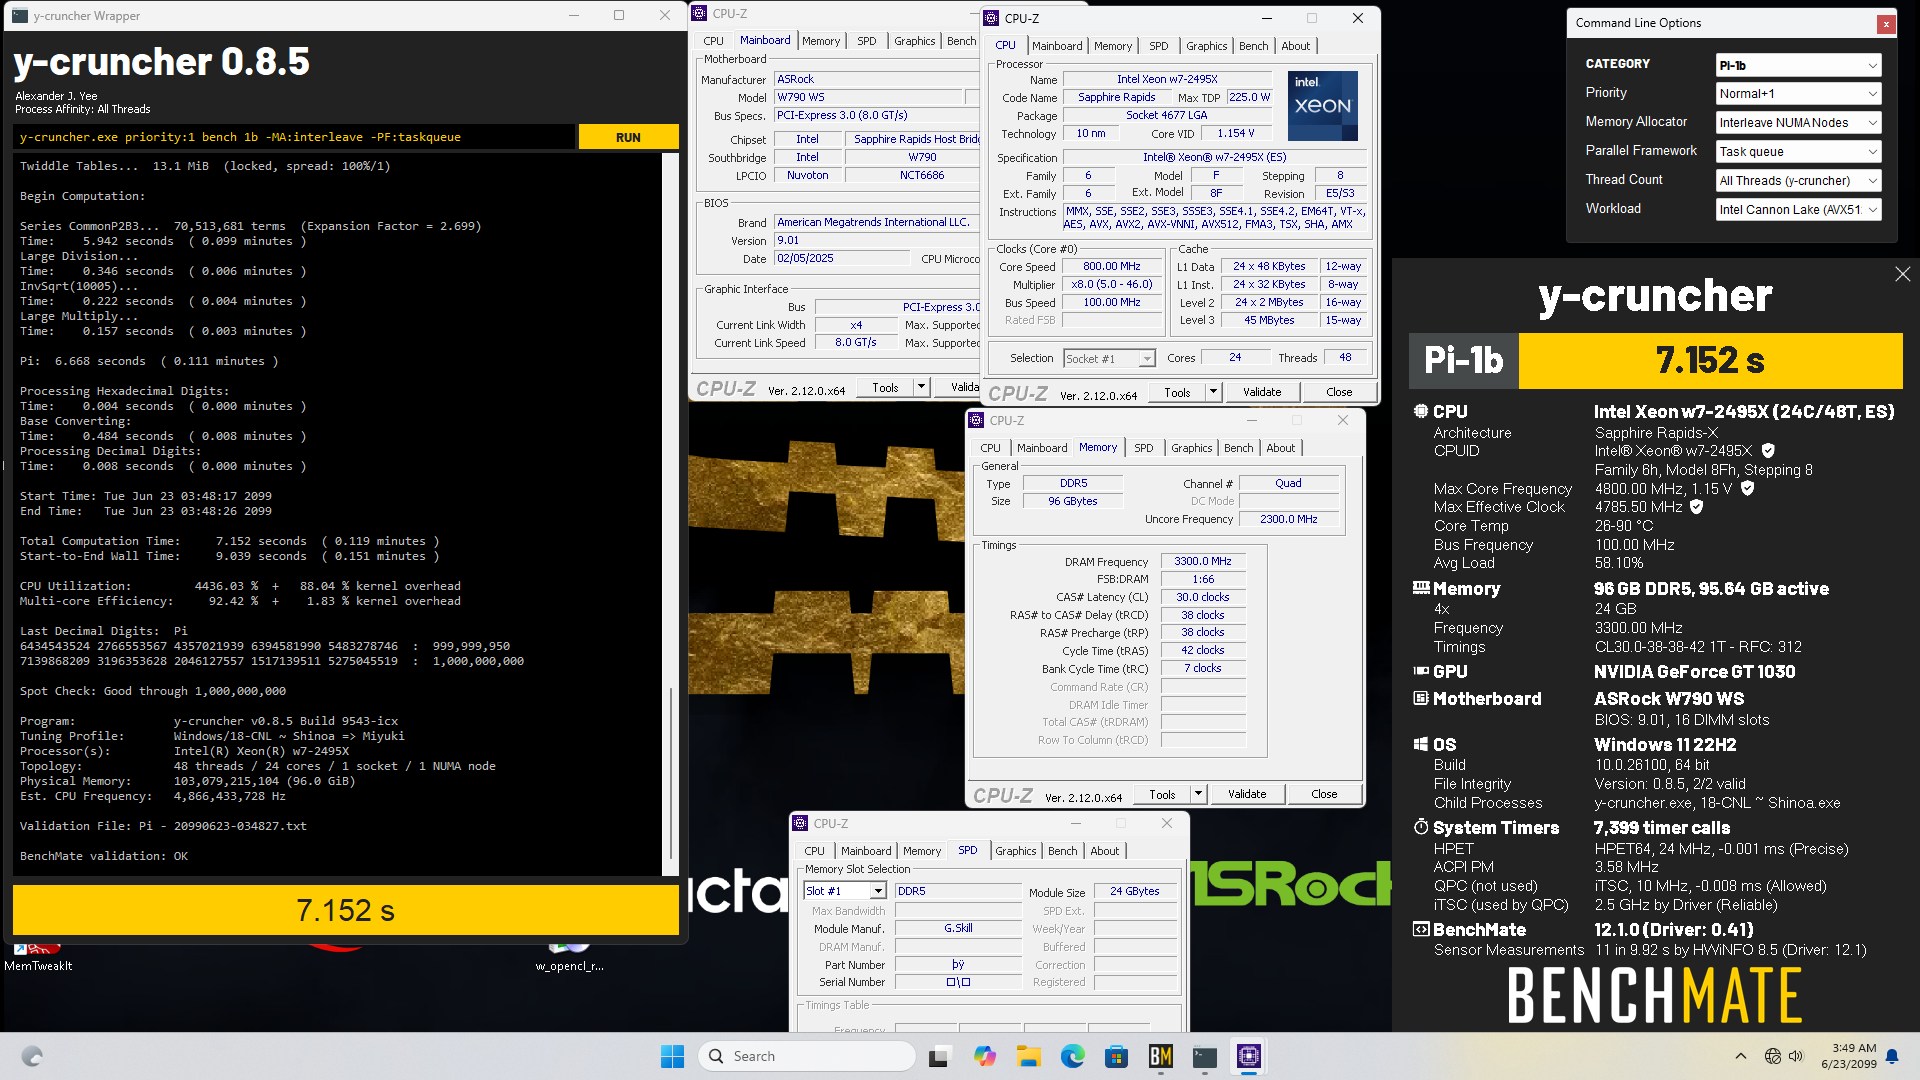Switch to BenchMate via the BM taskbar icon
This screenshot has width=1920, height=1080.
[x=1160, y=1056]
